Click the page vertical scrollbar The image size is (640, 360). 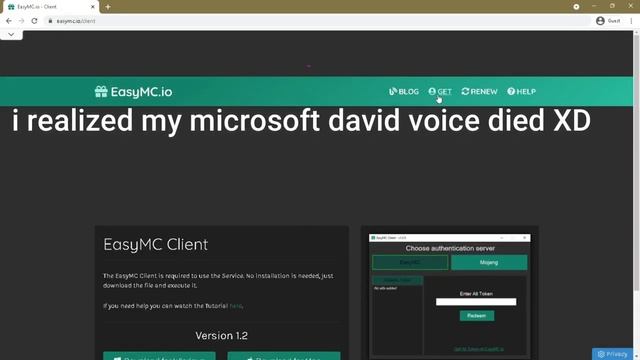tap(636, 163)
